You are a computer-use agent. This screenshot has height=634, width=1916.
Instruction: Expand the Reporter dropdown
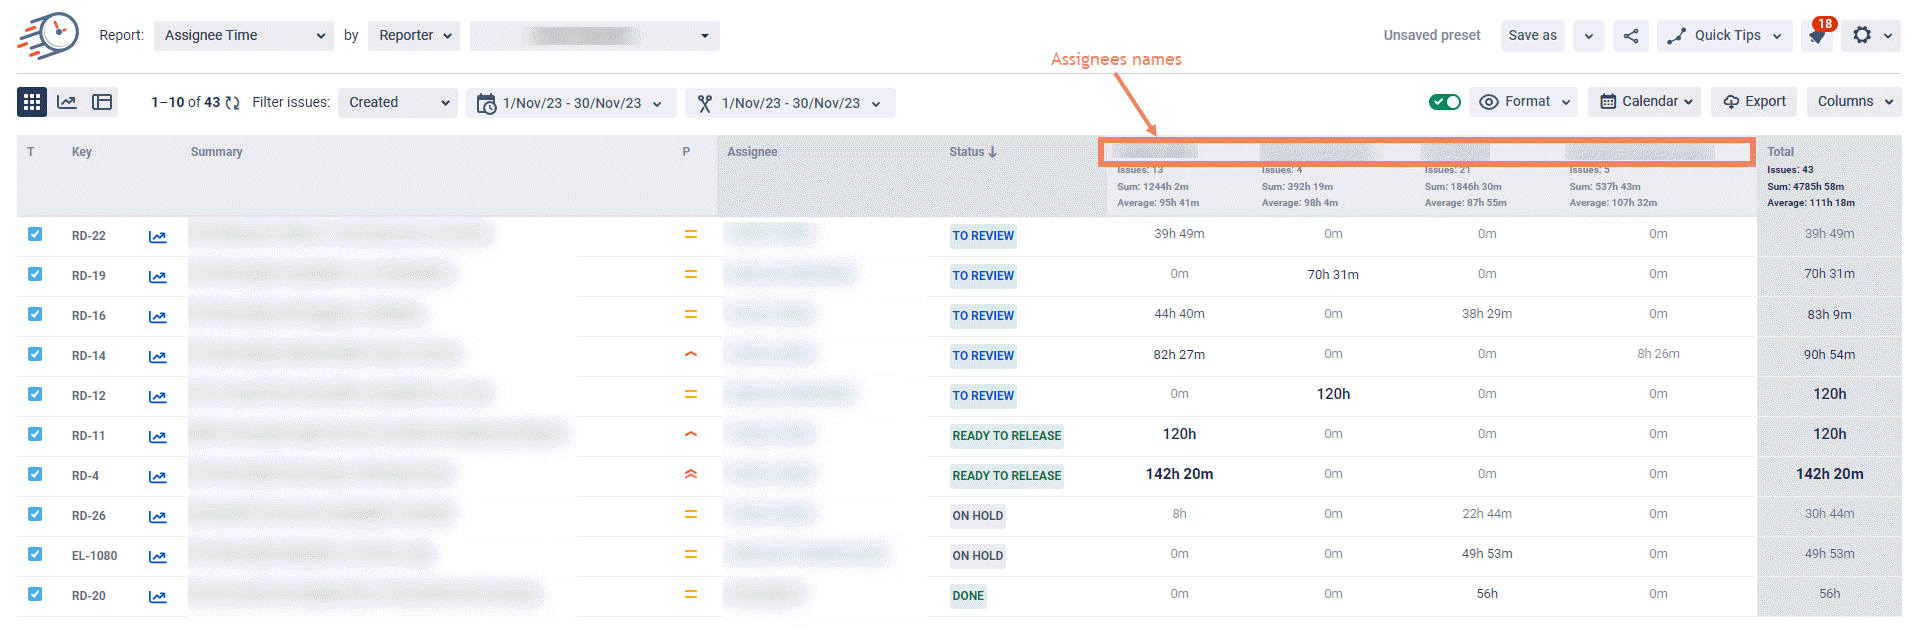[414, 36]
